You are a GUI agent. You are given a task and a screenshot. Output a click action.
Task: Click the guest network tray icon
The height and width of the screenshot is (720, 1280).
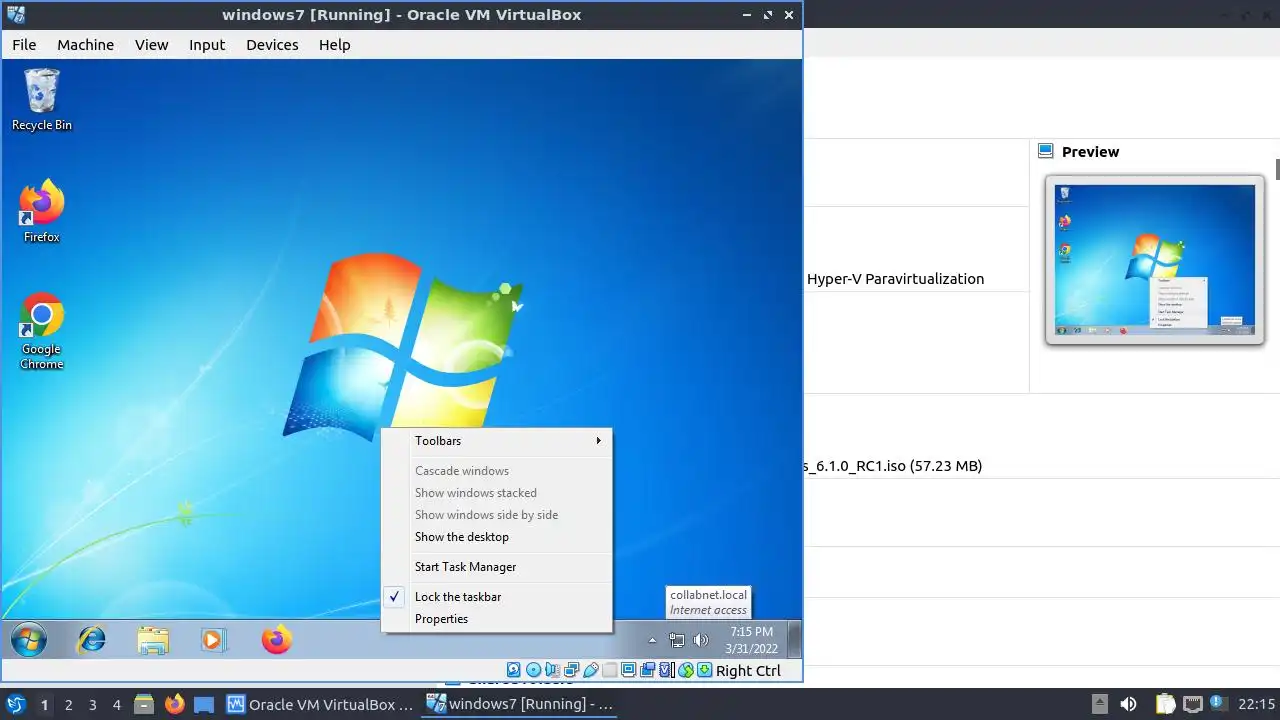[677, 640]
